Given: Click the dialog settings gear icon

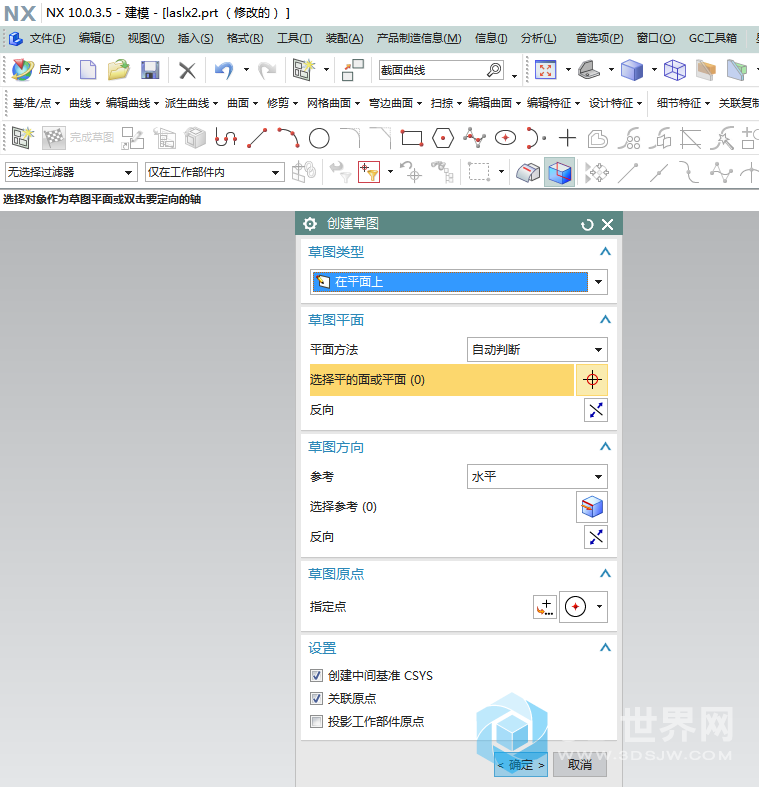Looking at the screenshot, I should [x=310, y=224].
